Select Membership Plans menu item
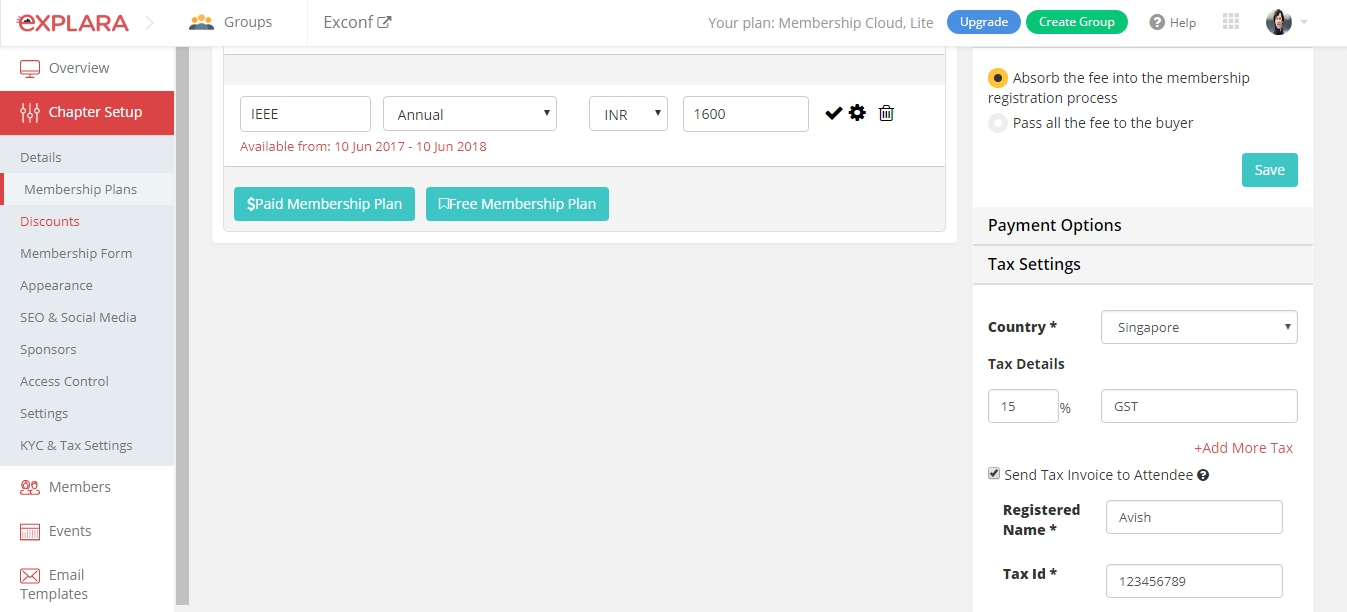 (x=81, y=189)
